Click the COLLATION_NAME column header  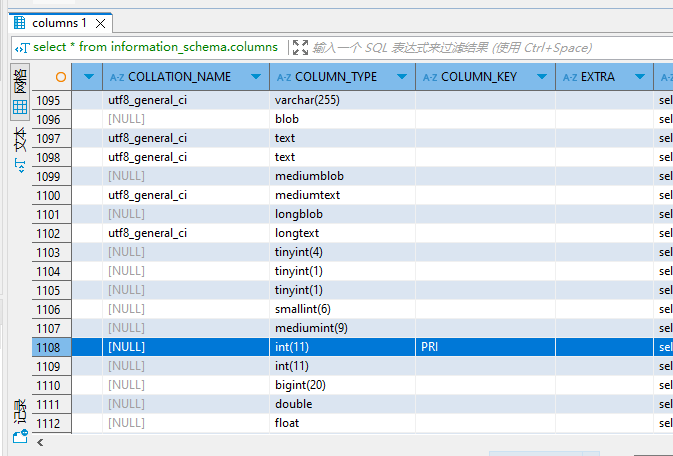(186, 77)
